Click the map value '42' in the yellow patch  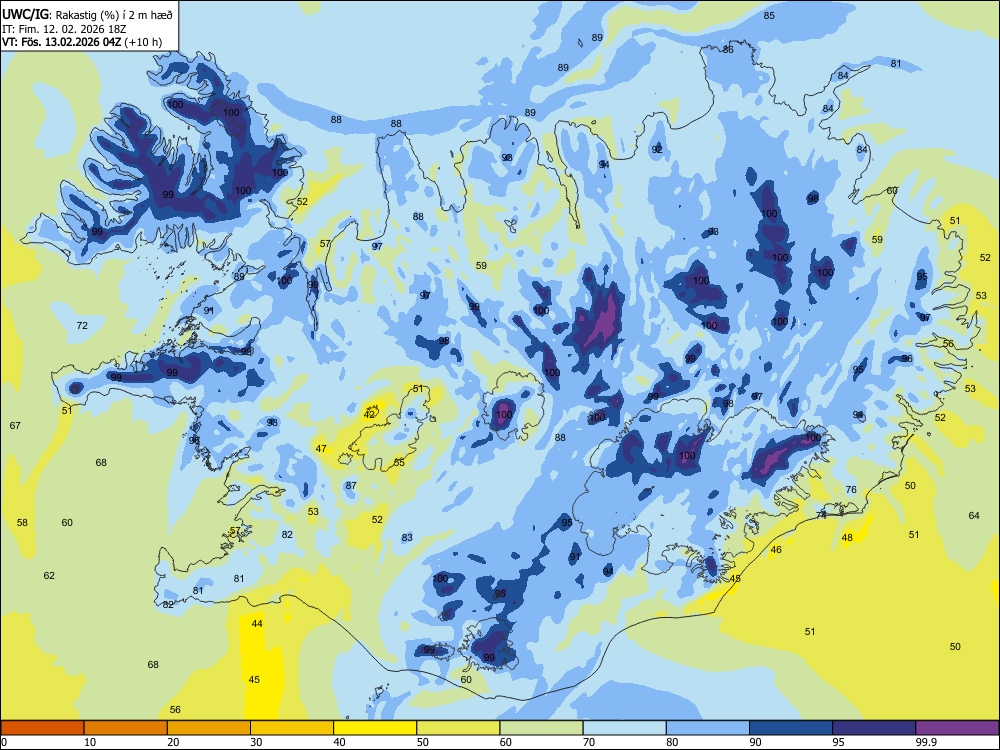pos(369,414)
